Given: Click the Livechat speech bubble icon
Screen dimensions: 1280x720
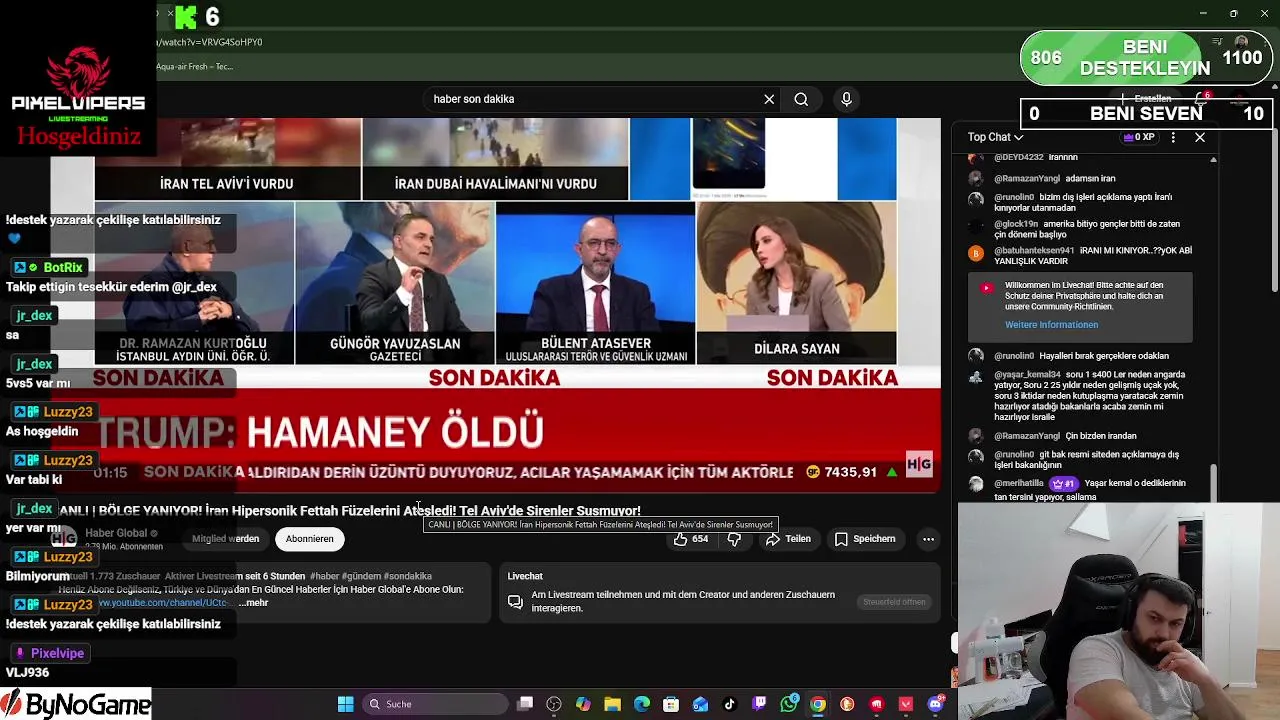Looking at the screenshot, I should 515,602.
